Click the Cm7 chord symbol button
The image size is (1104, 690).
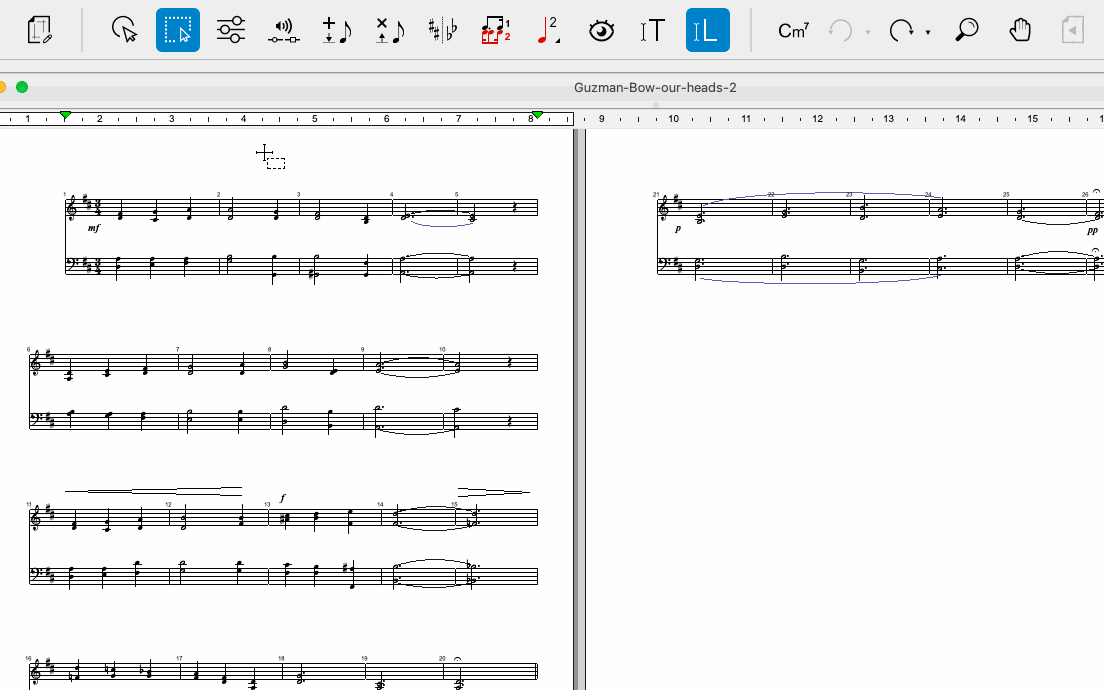[x=793, y=31]
